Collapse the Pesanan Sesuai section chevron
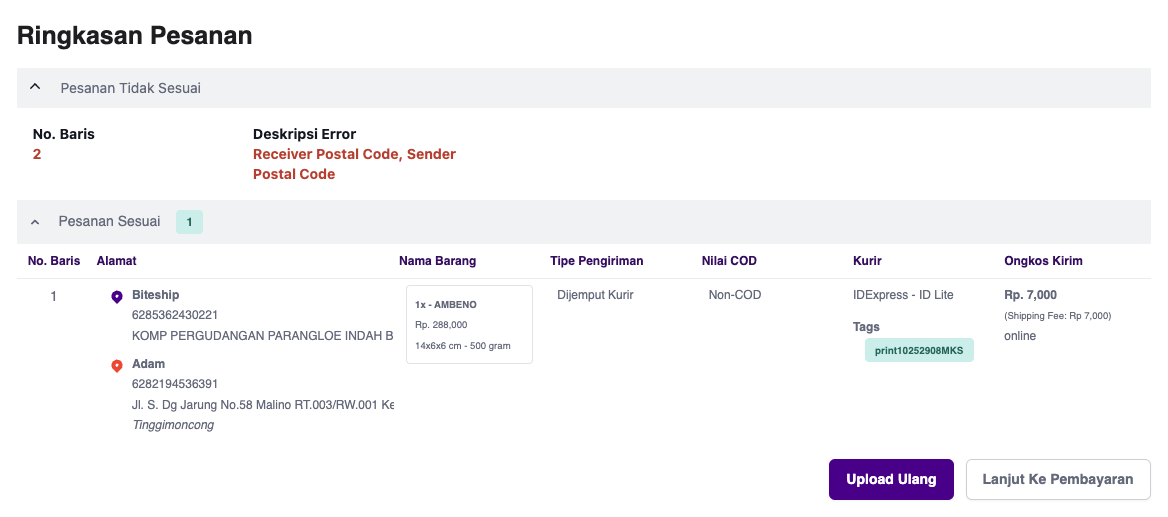This screenshot has width=1168, height=517. pos(34,222)
